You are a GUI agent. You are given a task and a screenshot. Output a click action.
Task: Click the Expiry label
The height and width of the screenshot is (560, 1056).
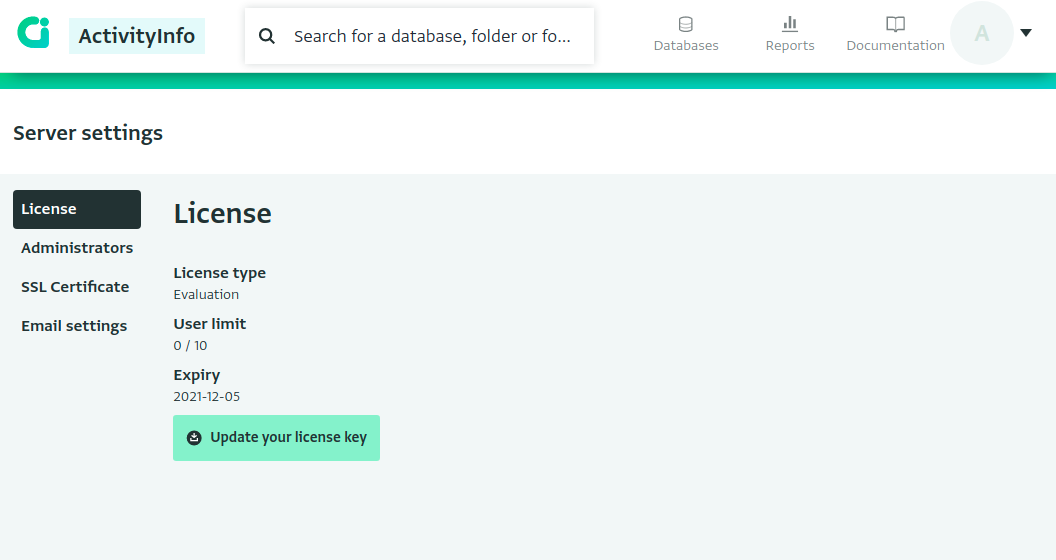point(197,376)
